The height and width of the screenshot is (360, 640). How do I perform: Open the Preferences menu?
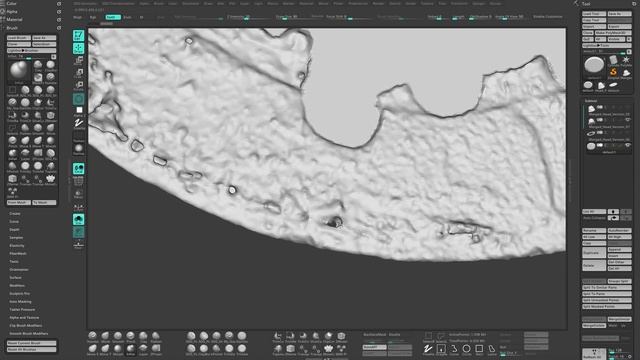point(358,3)
